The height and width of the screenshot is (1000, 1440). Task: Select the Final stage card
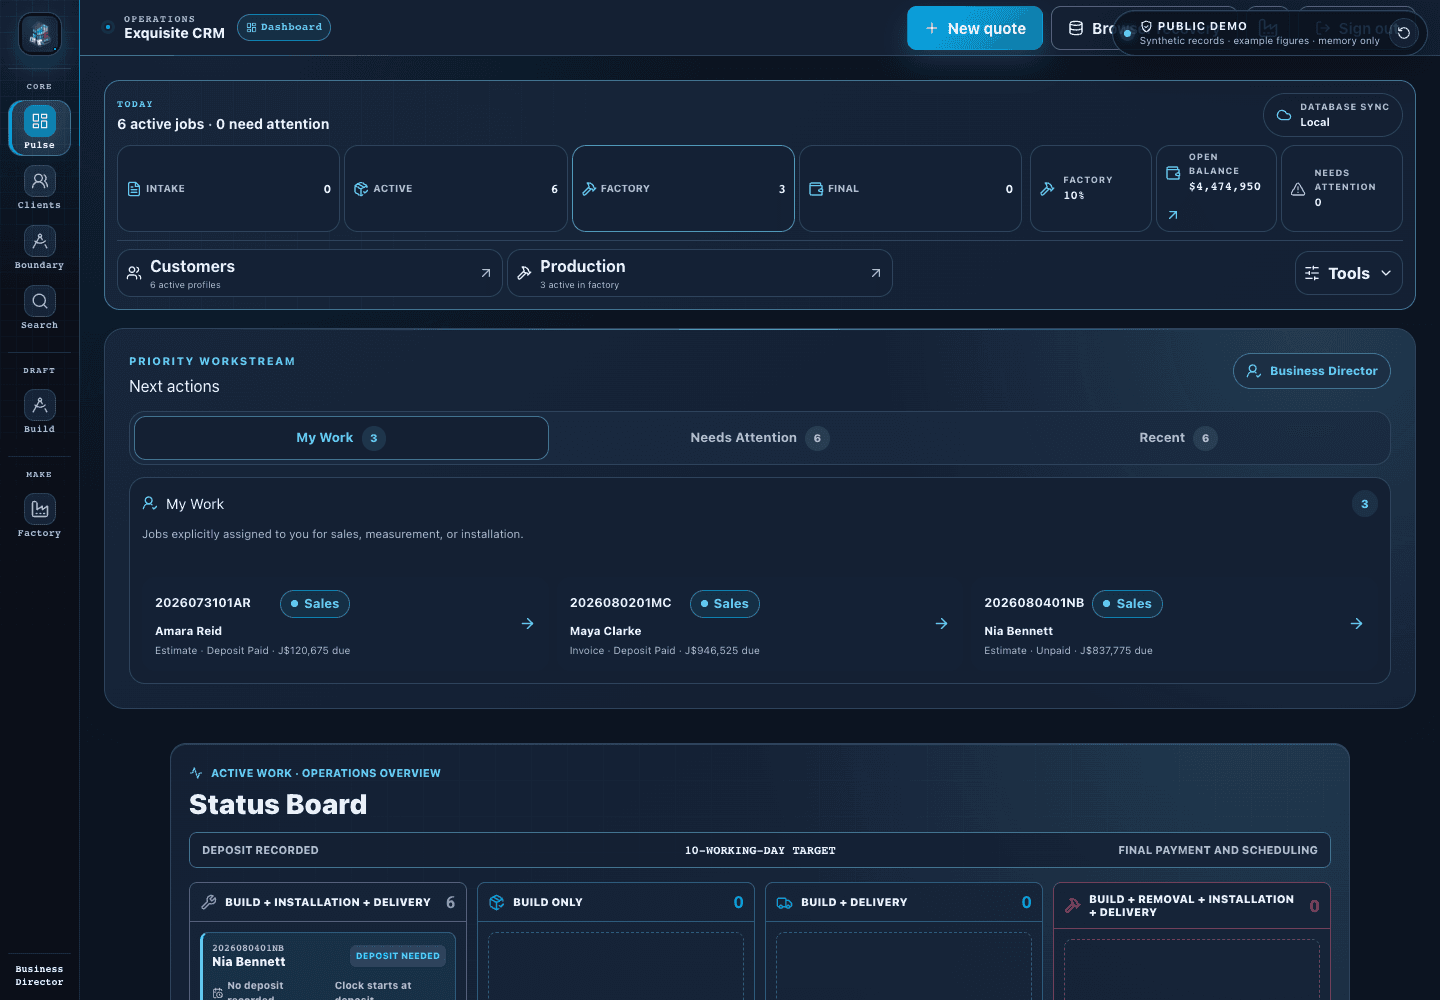click(911, 189)
